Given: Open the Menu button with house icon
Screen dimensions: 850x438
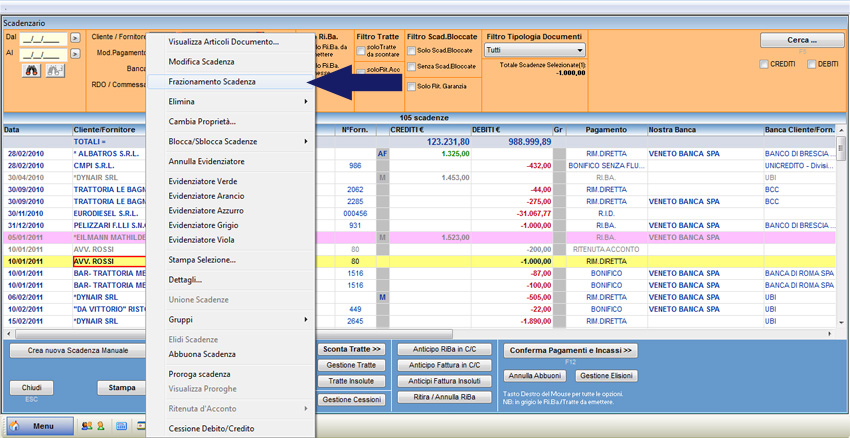Looking at the screenshot, I should coord(38,426).
